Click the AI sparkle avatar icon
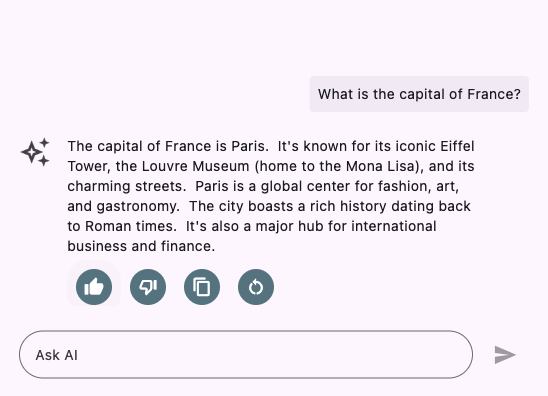 35,152
